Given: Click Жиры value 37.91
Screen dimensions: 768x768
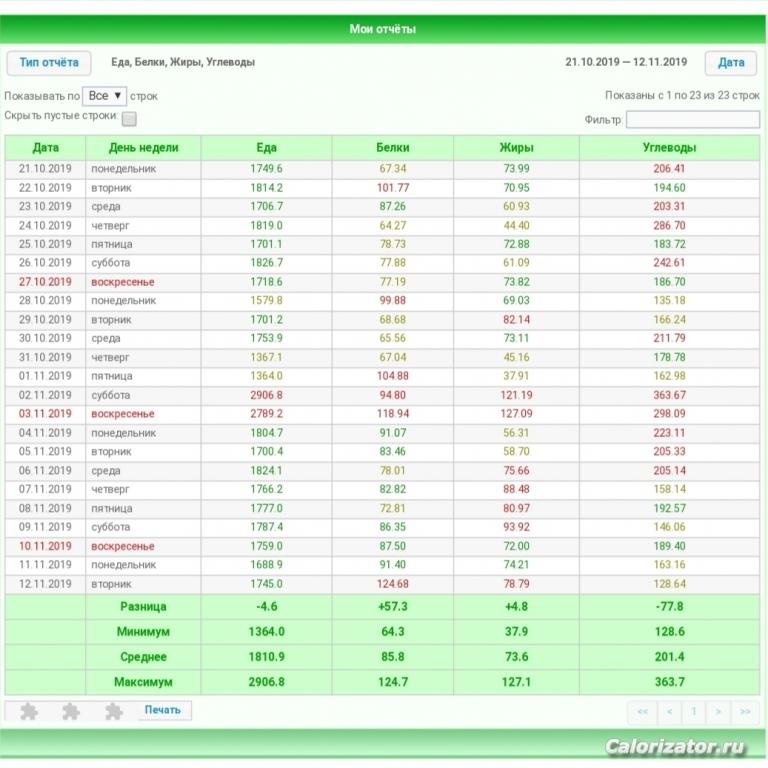Looking at the screenshot, I should tap(516, 376).
